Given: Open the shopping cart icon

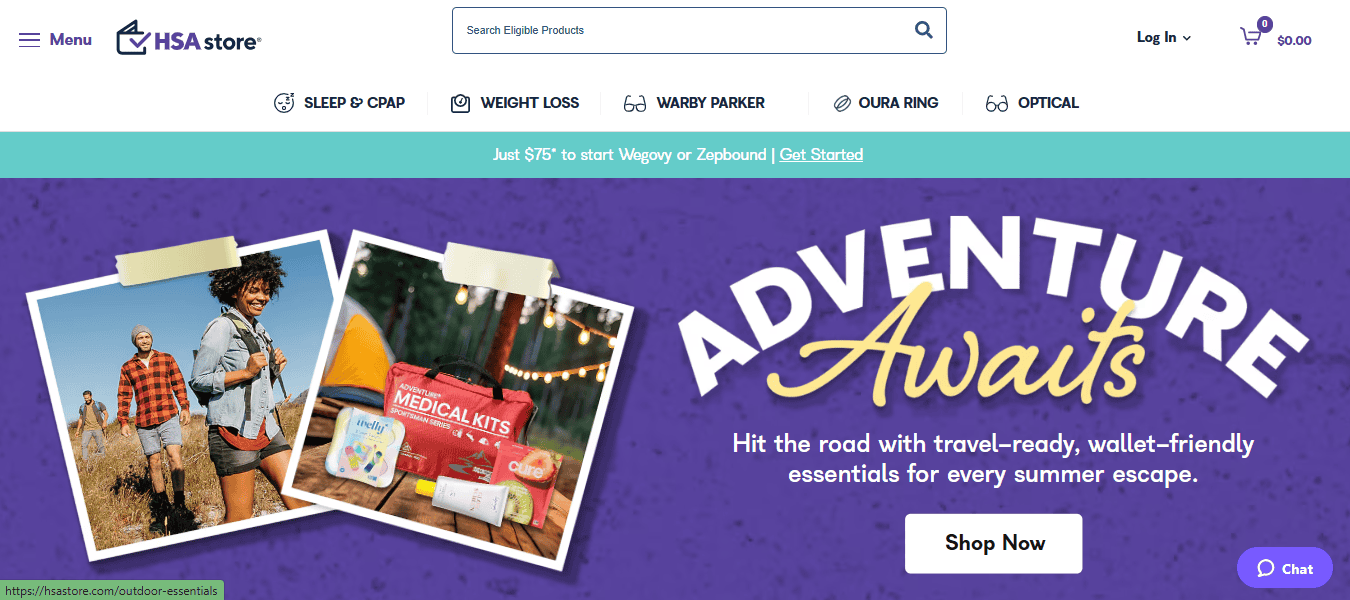Looking at the screenshot, I should pyautogui.click(x=1251, y=37).
